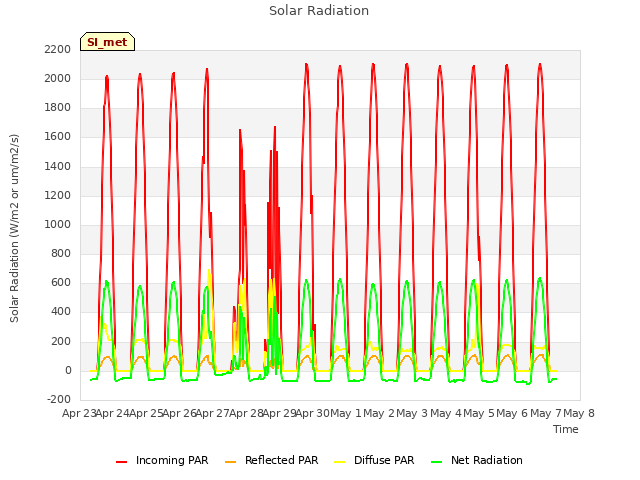
Task: Click the Solar Radiation y-axis label
Action: (14, 228)
